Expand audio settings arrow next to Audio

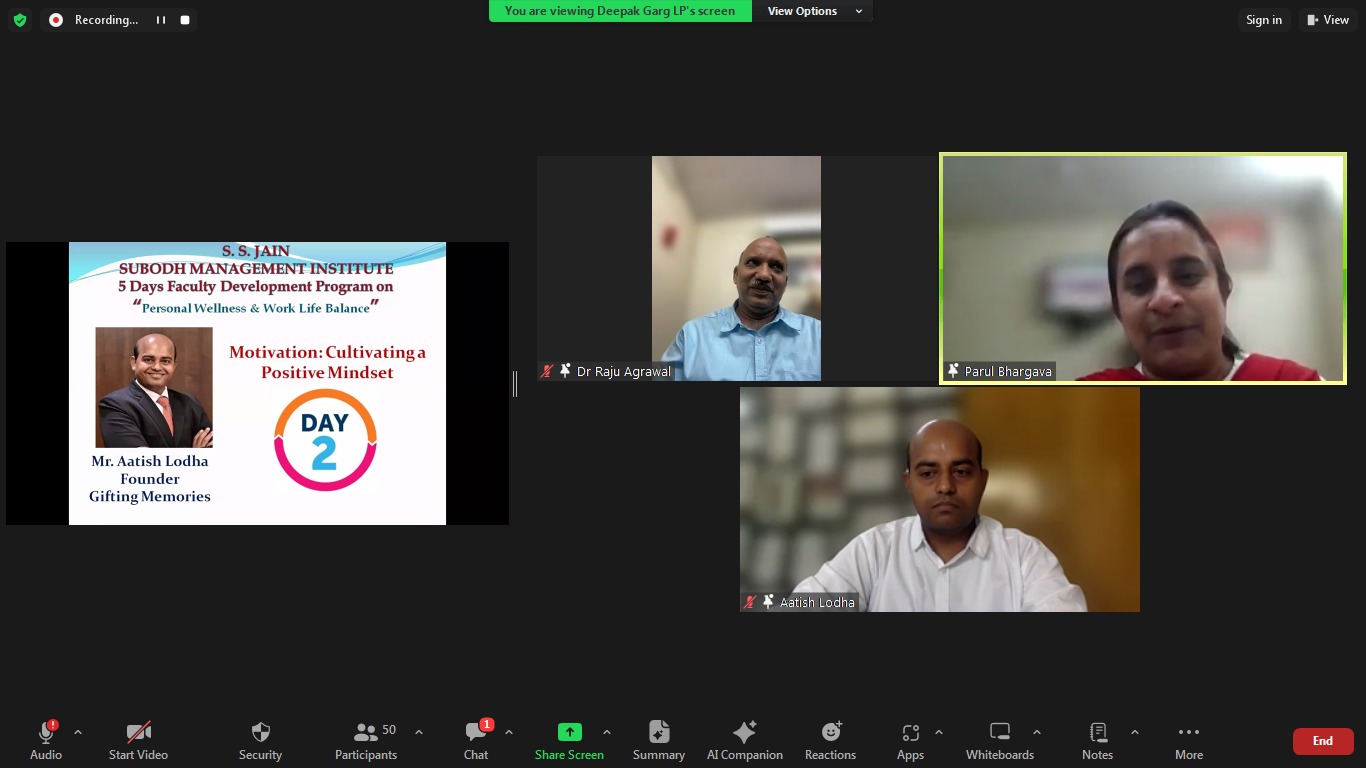coord(78,732)
